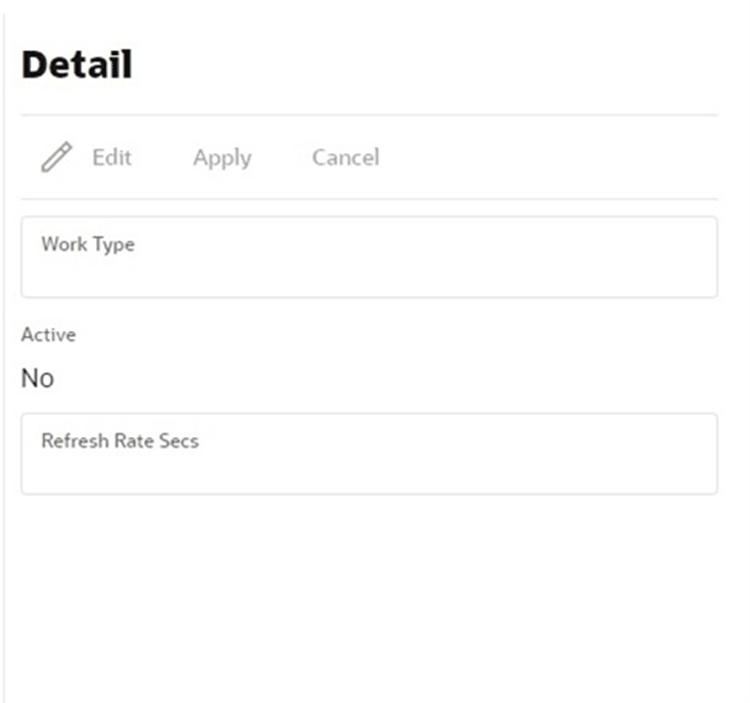Cancel the detail edits
The height and width of the screenshot is (703, 750).
pyautogui.click(x=346, y=157)
